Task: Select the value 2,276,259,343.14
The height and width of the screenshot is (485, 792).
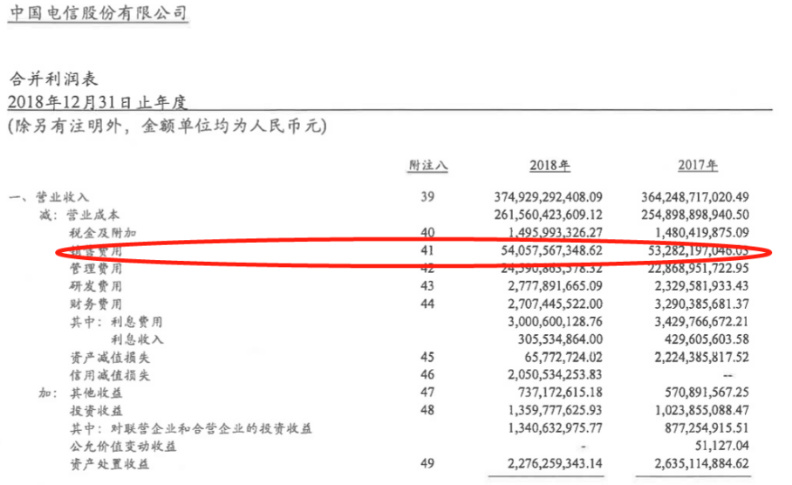Action: pyautogui.click(x=556, y=464)
